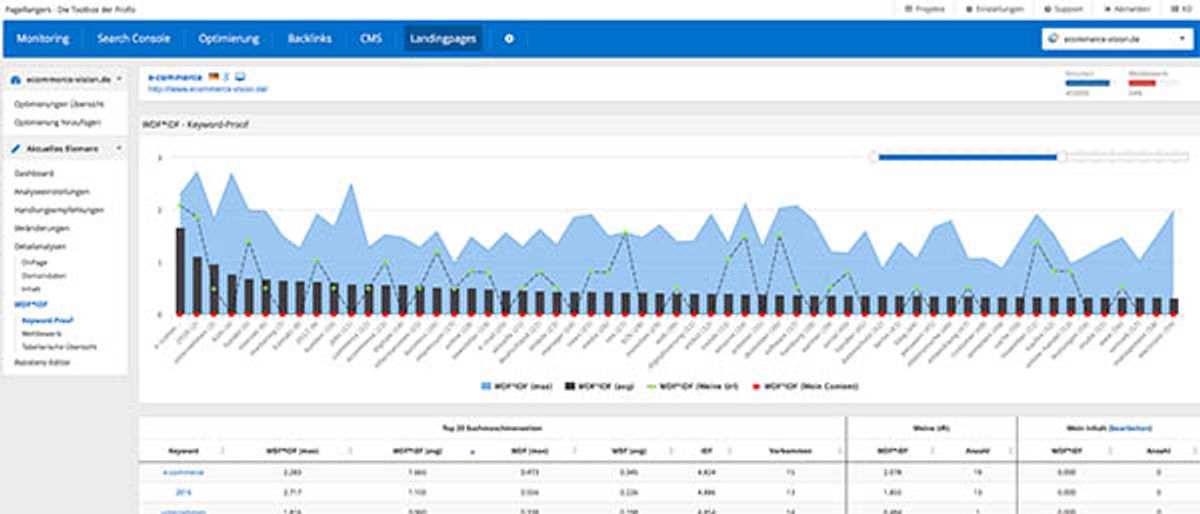1200x514 pixels.
Task: Open the e-commerce keyword link in table
Action: pyautogui.click(x=183, y=472)
